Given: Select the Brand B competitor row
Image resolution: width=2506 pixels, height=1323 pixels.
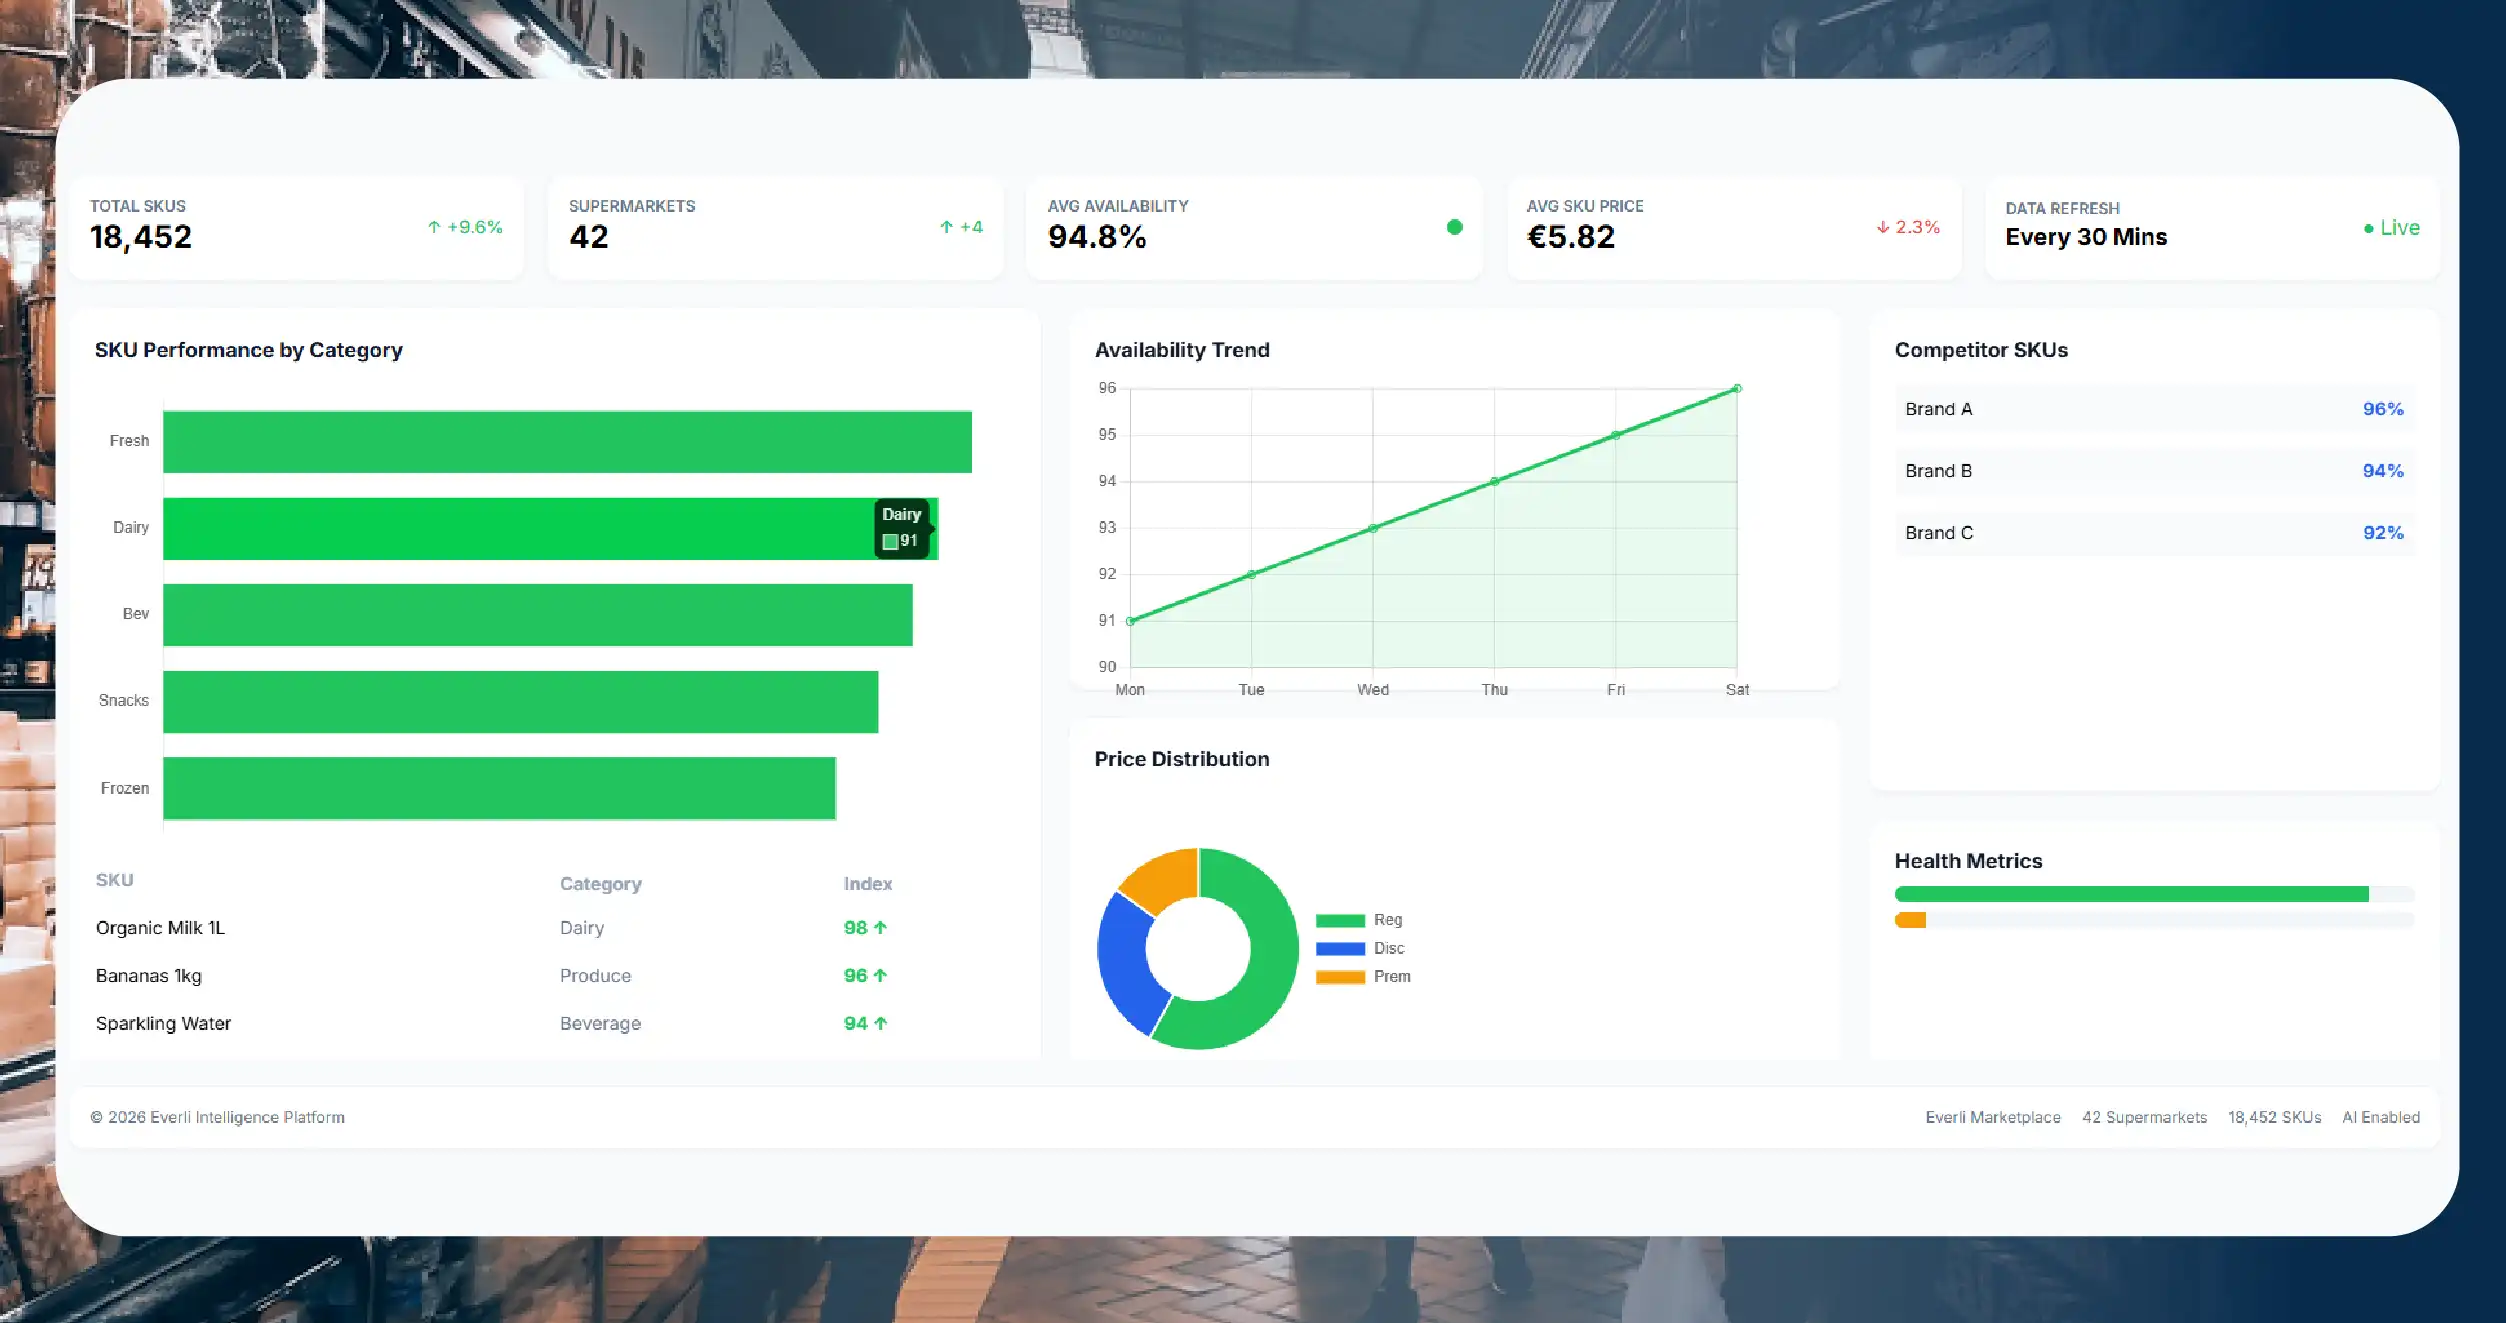Looking at the screenshot, I should pyautogui.click(x=2154, y=471).
